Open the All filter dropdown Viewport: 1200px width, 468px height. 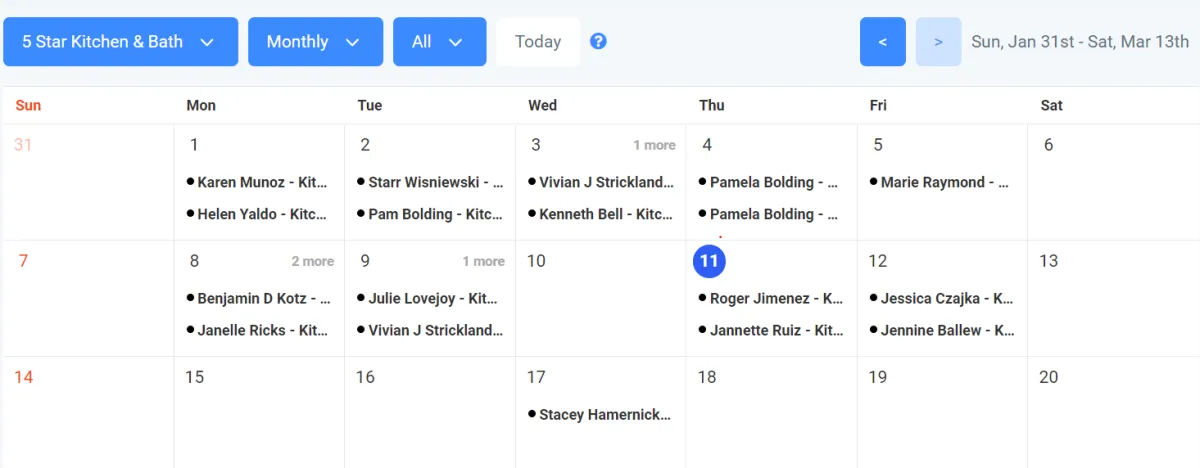click(x=439, y=42)
